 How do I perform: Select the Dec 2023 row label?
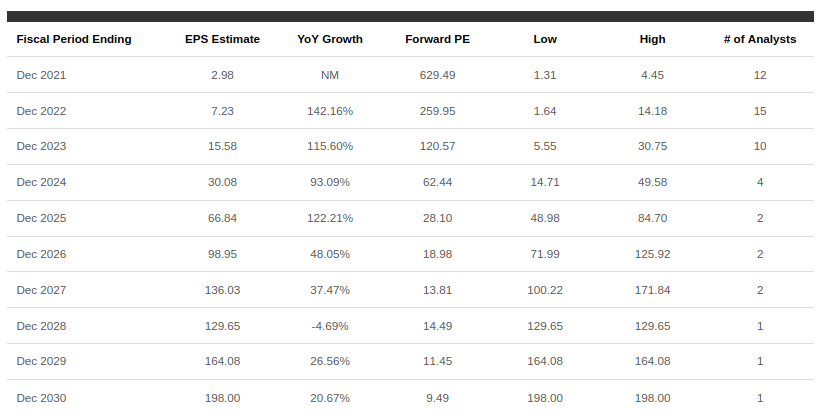41,146
